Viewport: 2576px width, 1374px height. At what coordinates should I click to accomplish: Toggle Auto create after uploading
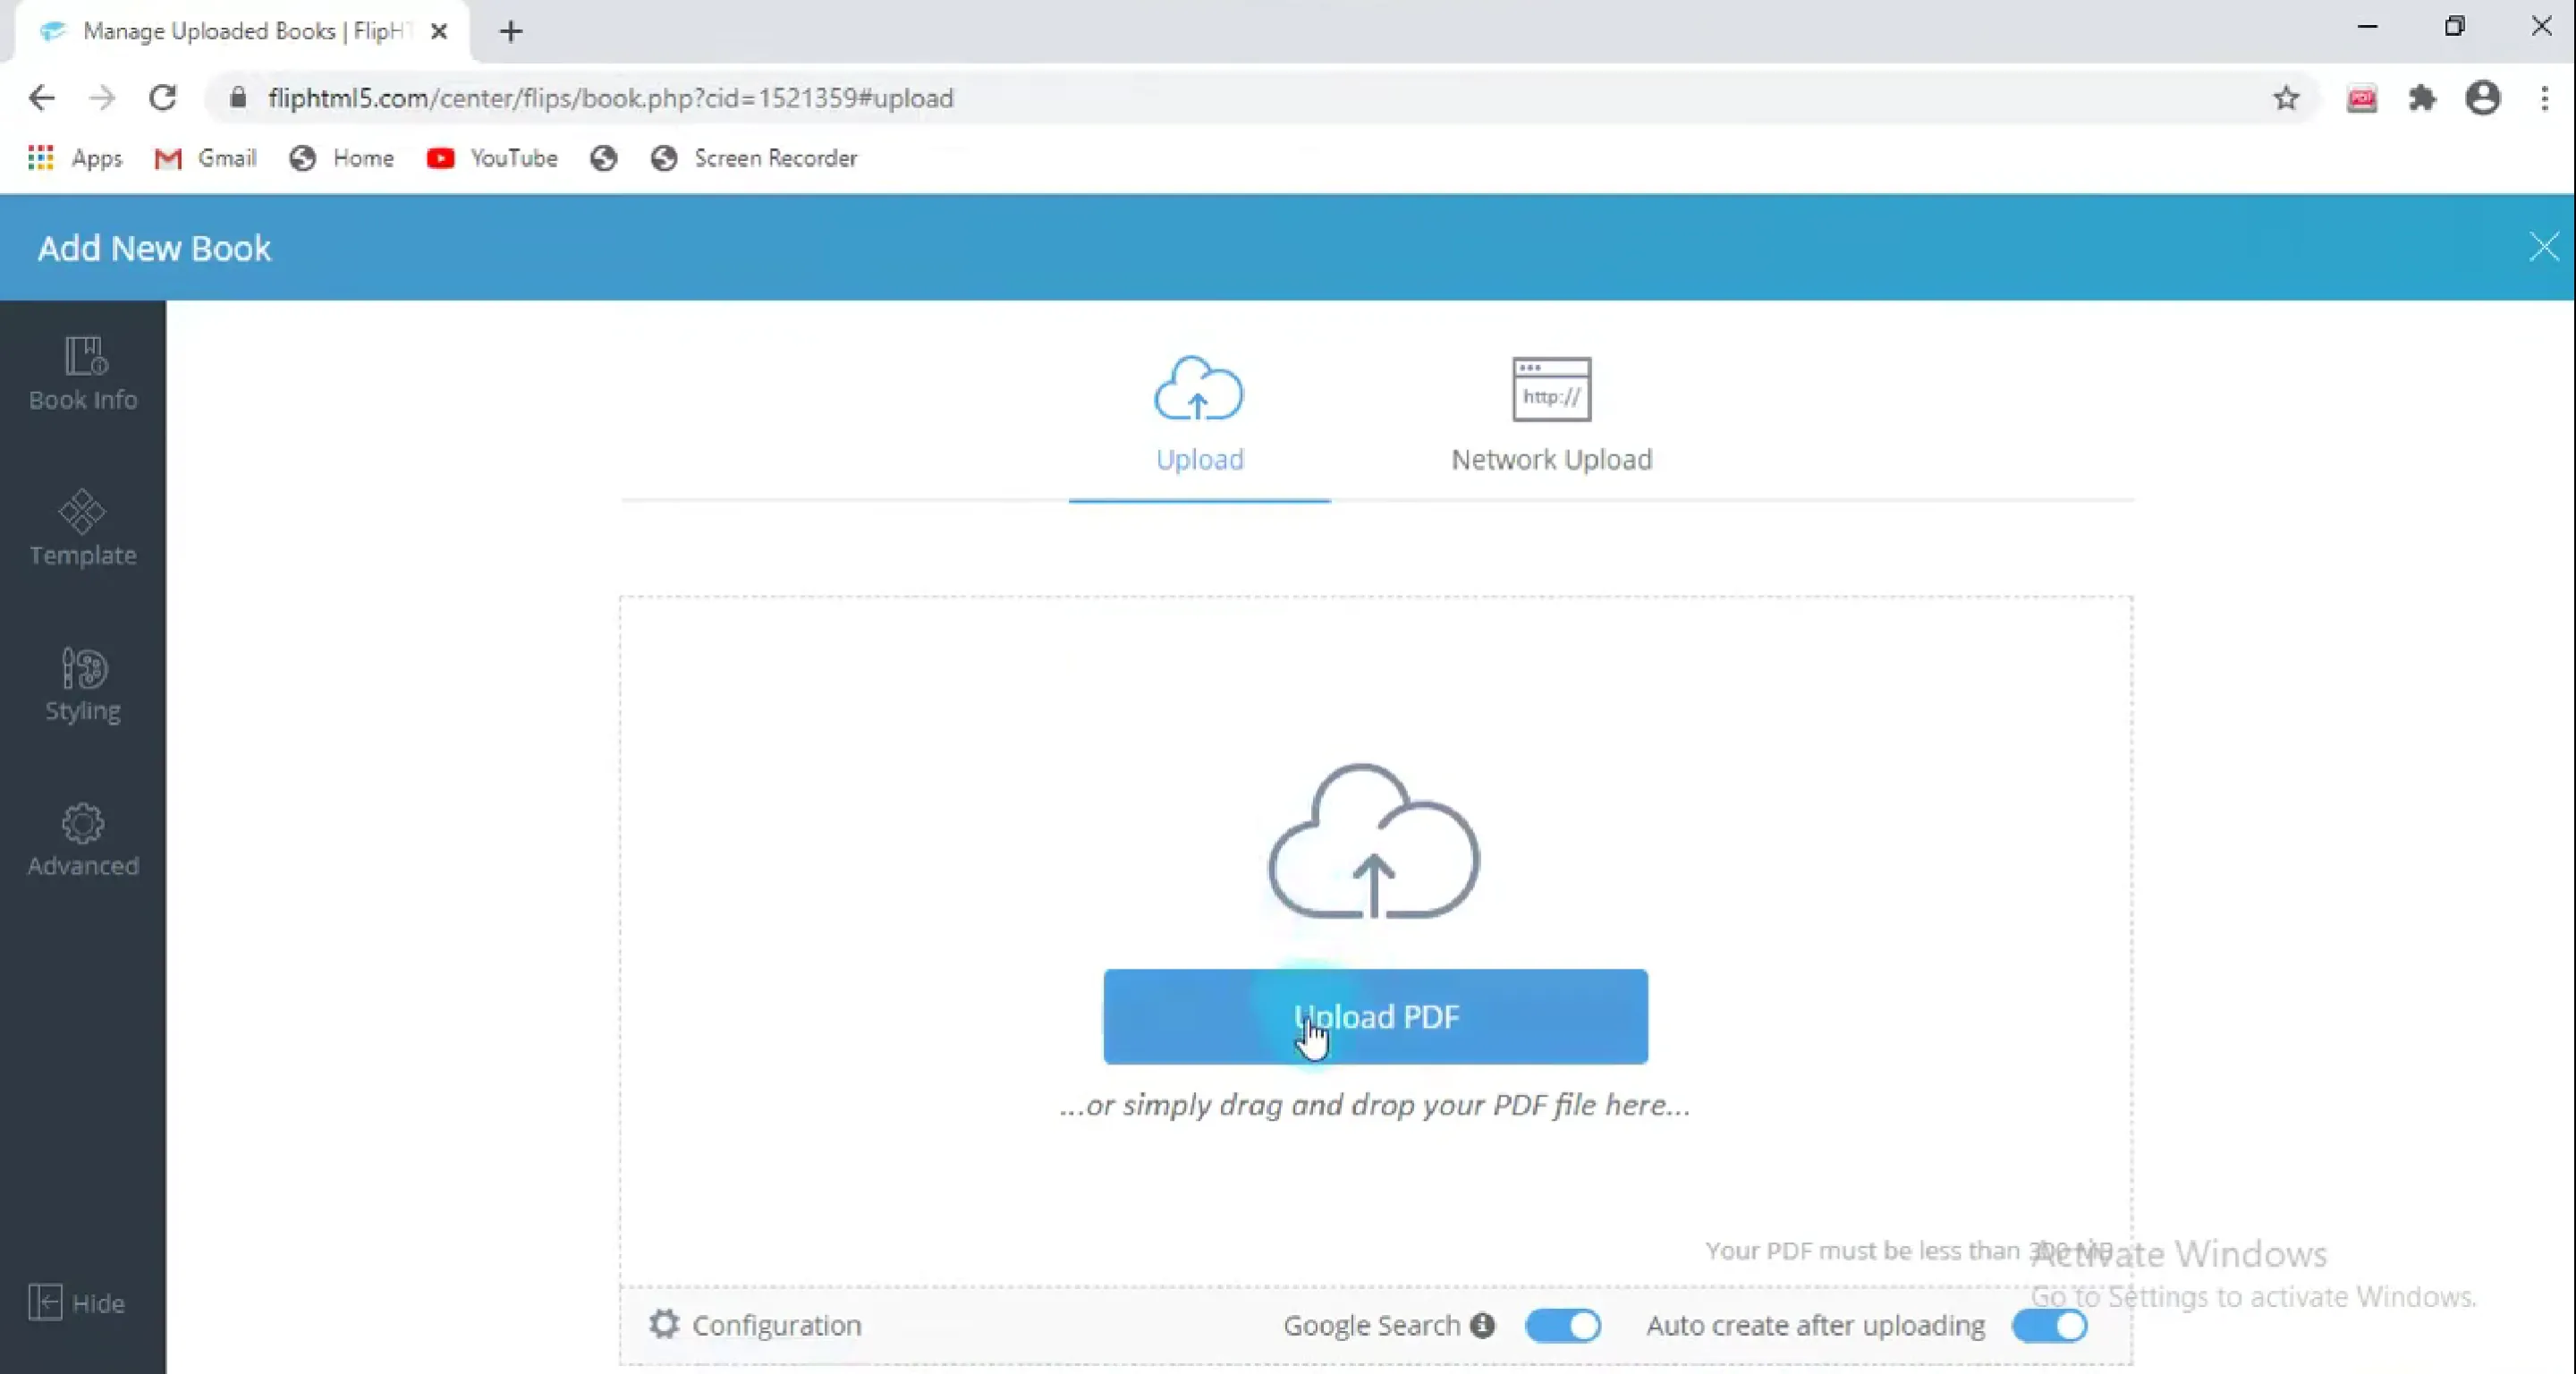(x=2046, y=1325)
